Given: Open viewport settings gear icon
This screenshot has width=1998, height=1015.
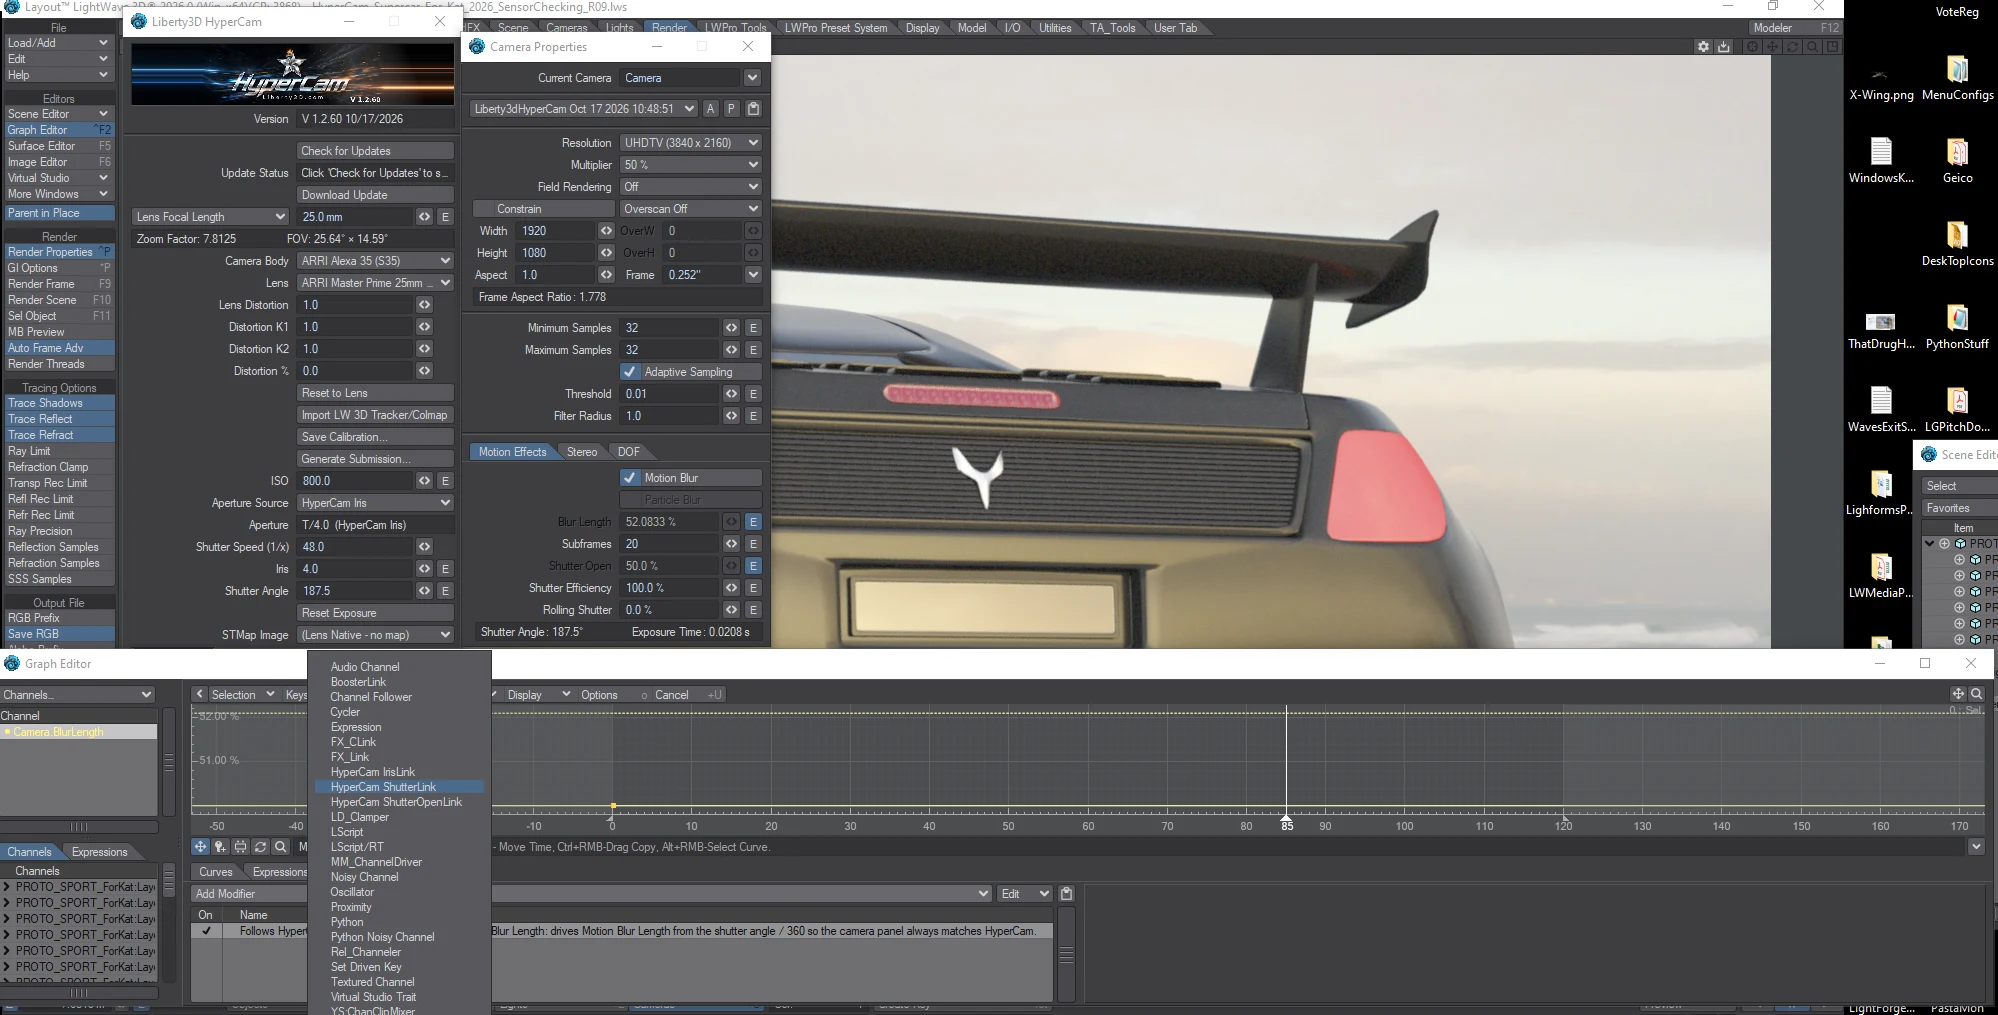Looking at the screenshot, I should [1704, 47].
